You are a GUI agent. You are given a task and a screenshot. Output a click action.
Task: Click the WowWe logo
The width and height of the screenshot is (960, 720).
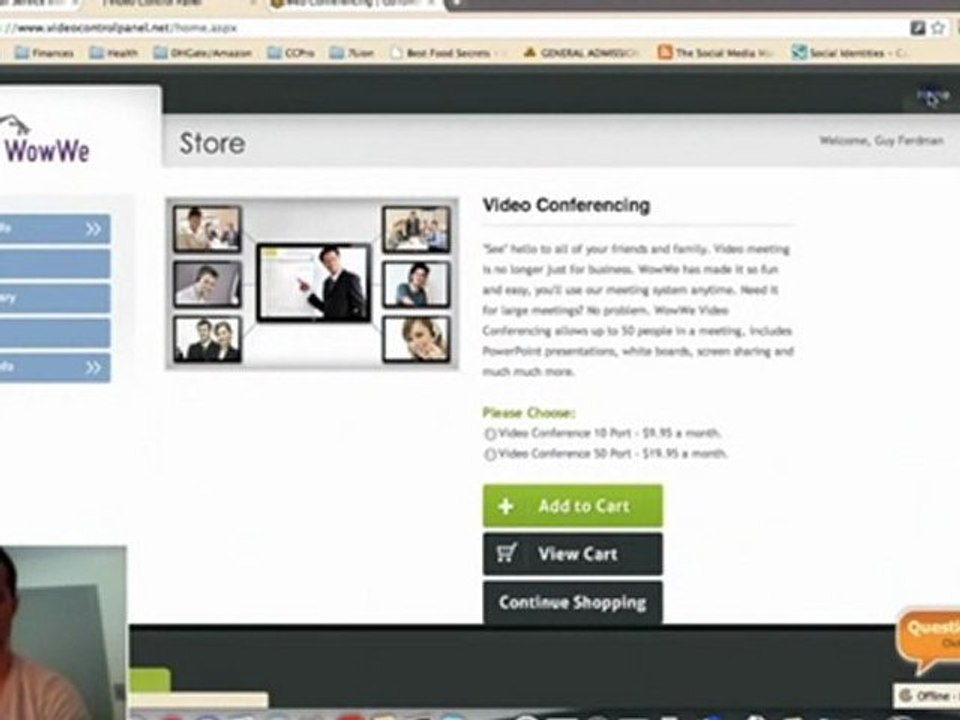pos(46,141)
